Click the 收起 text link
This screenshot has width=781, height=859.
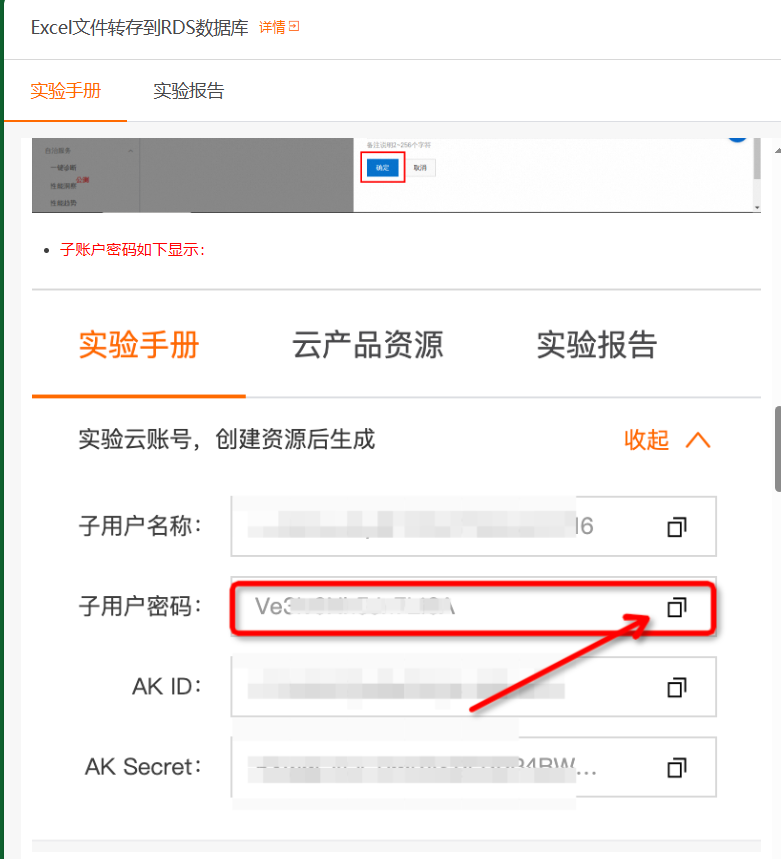(646, 440)
